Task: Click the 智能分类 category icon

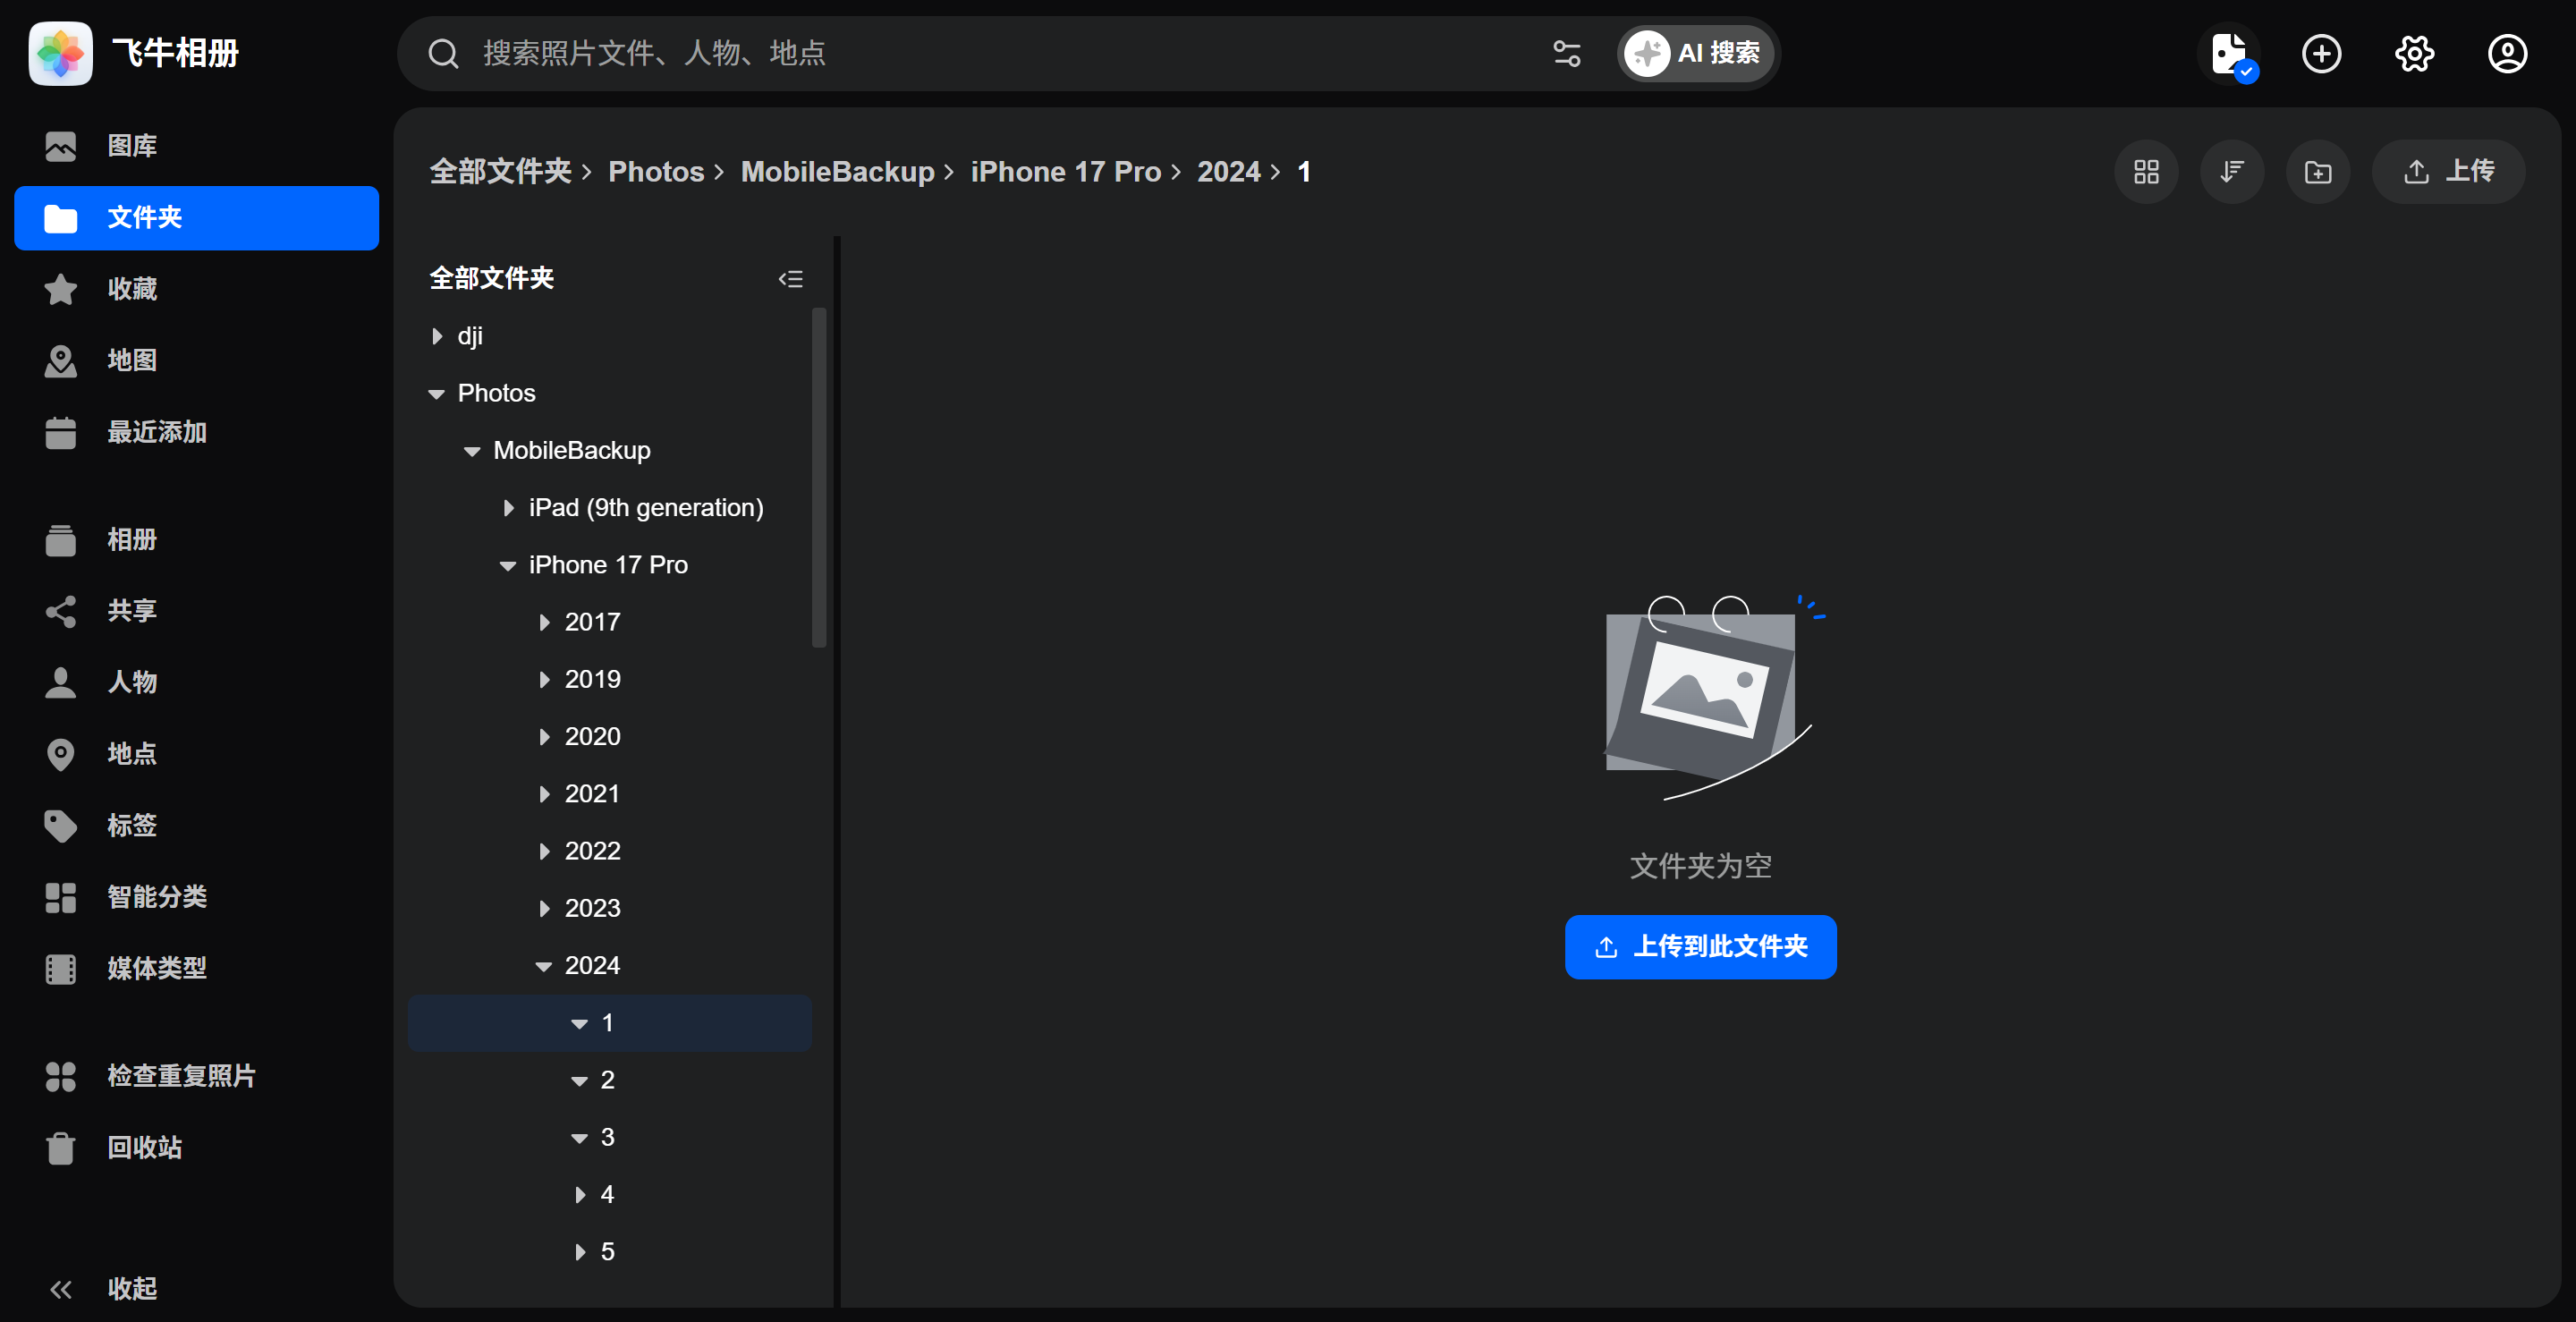Action: (61, 897)
